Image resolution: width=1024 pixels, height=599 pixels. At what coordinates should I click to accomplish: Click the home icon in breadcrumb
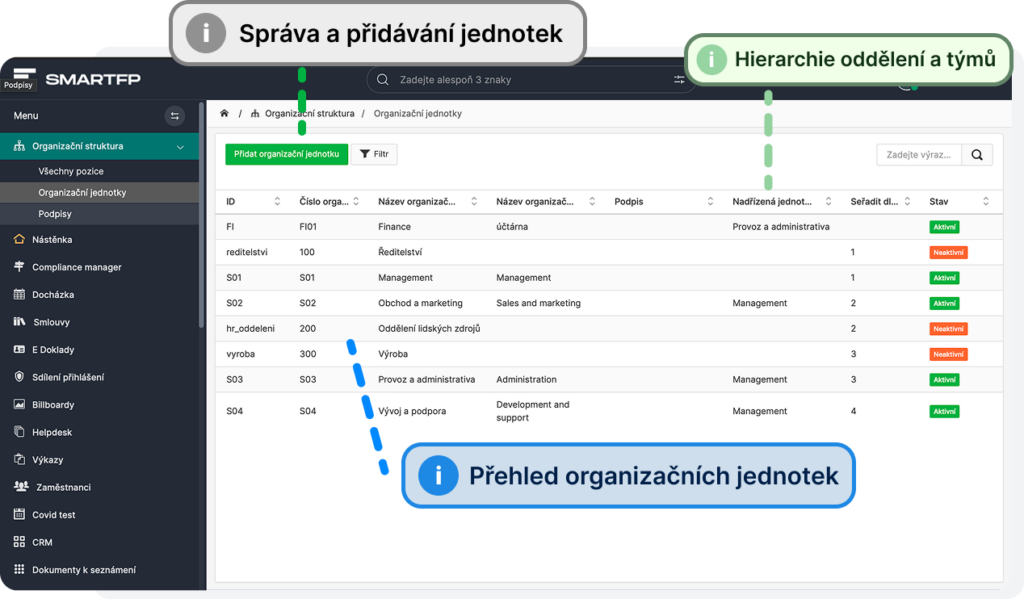click(224, 113)
